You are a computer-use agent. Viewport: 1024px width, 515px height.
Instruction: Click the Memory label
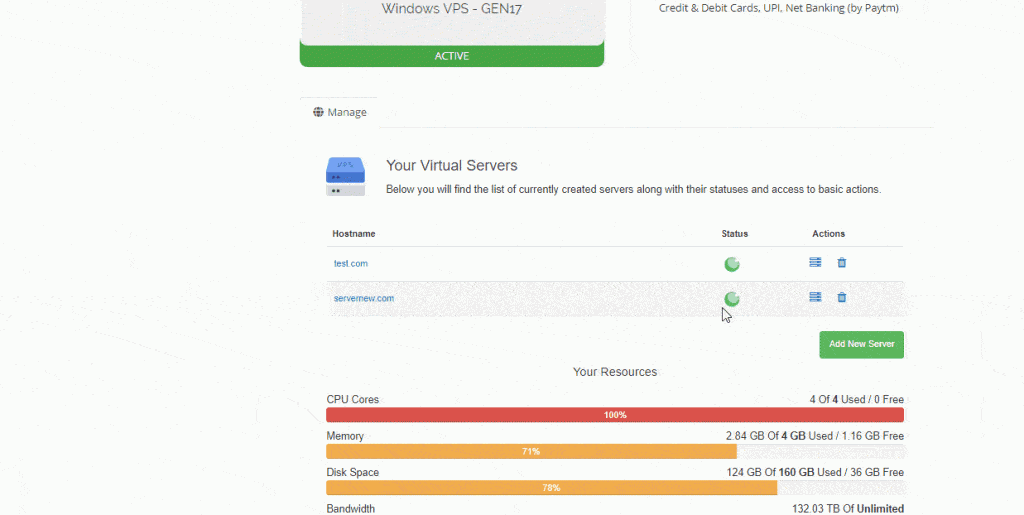tap(345, 435)
